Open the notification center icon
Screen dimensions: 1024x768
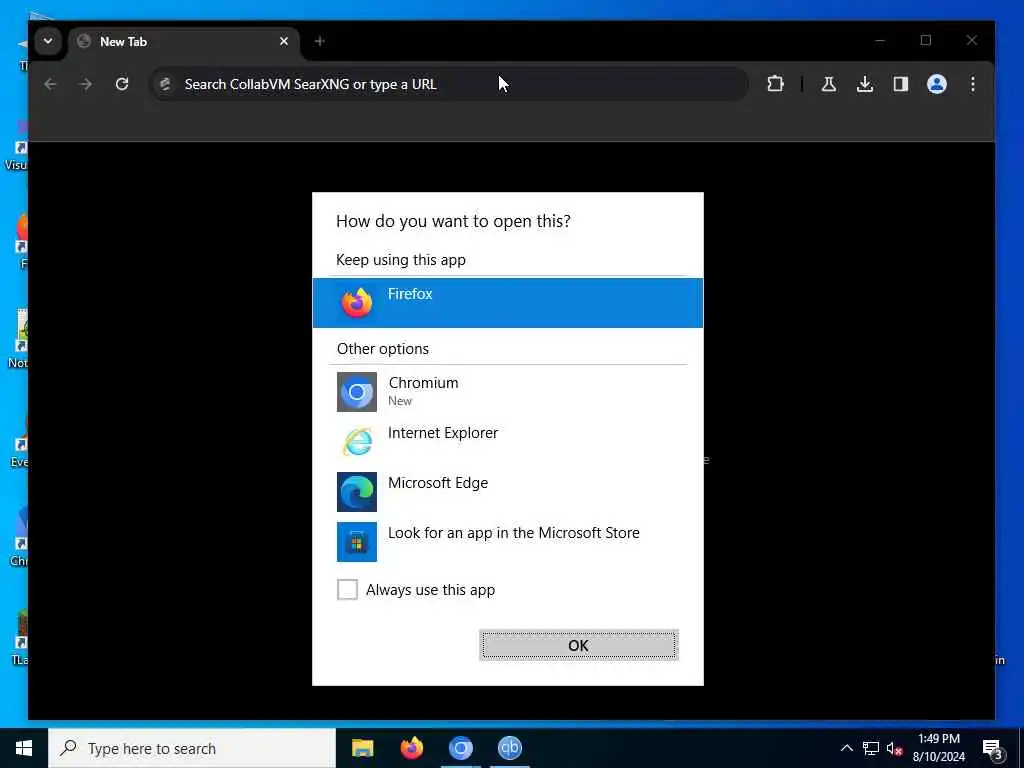(993, 748)
